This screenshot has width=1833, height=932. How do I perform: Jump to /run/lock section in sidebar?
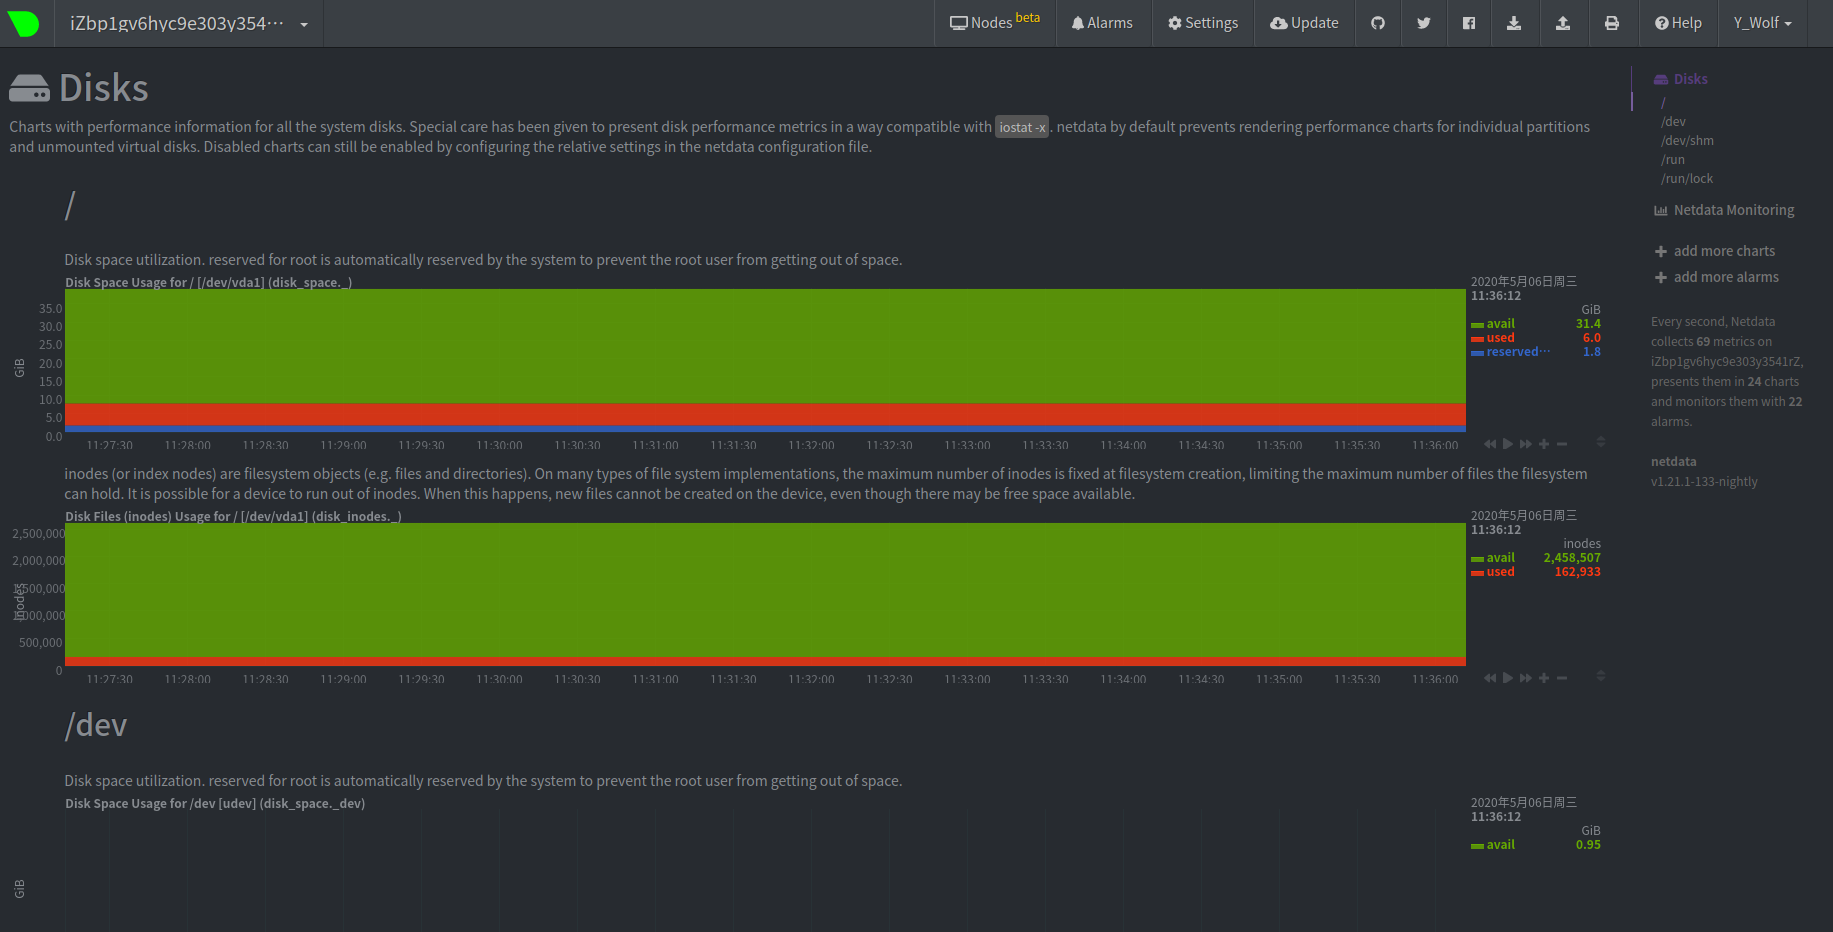1687,179
